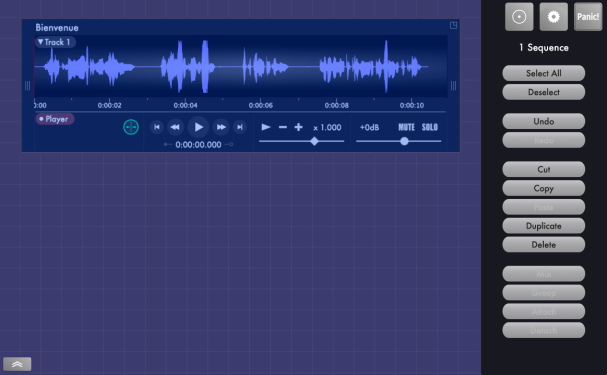Click the rewind button
The image size is (607, 375).
(175, 127)
